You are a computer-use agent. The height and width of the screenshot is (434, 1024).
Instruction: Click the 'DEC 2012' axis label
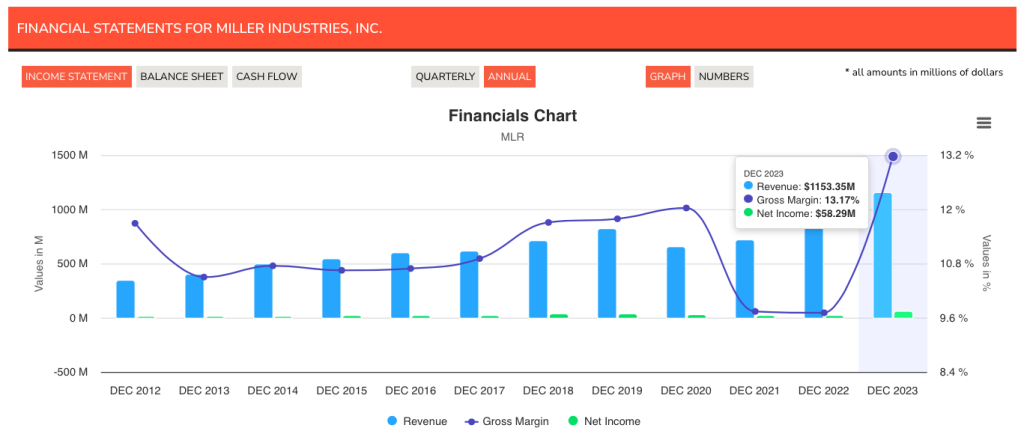[135, 391]
